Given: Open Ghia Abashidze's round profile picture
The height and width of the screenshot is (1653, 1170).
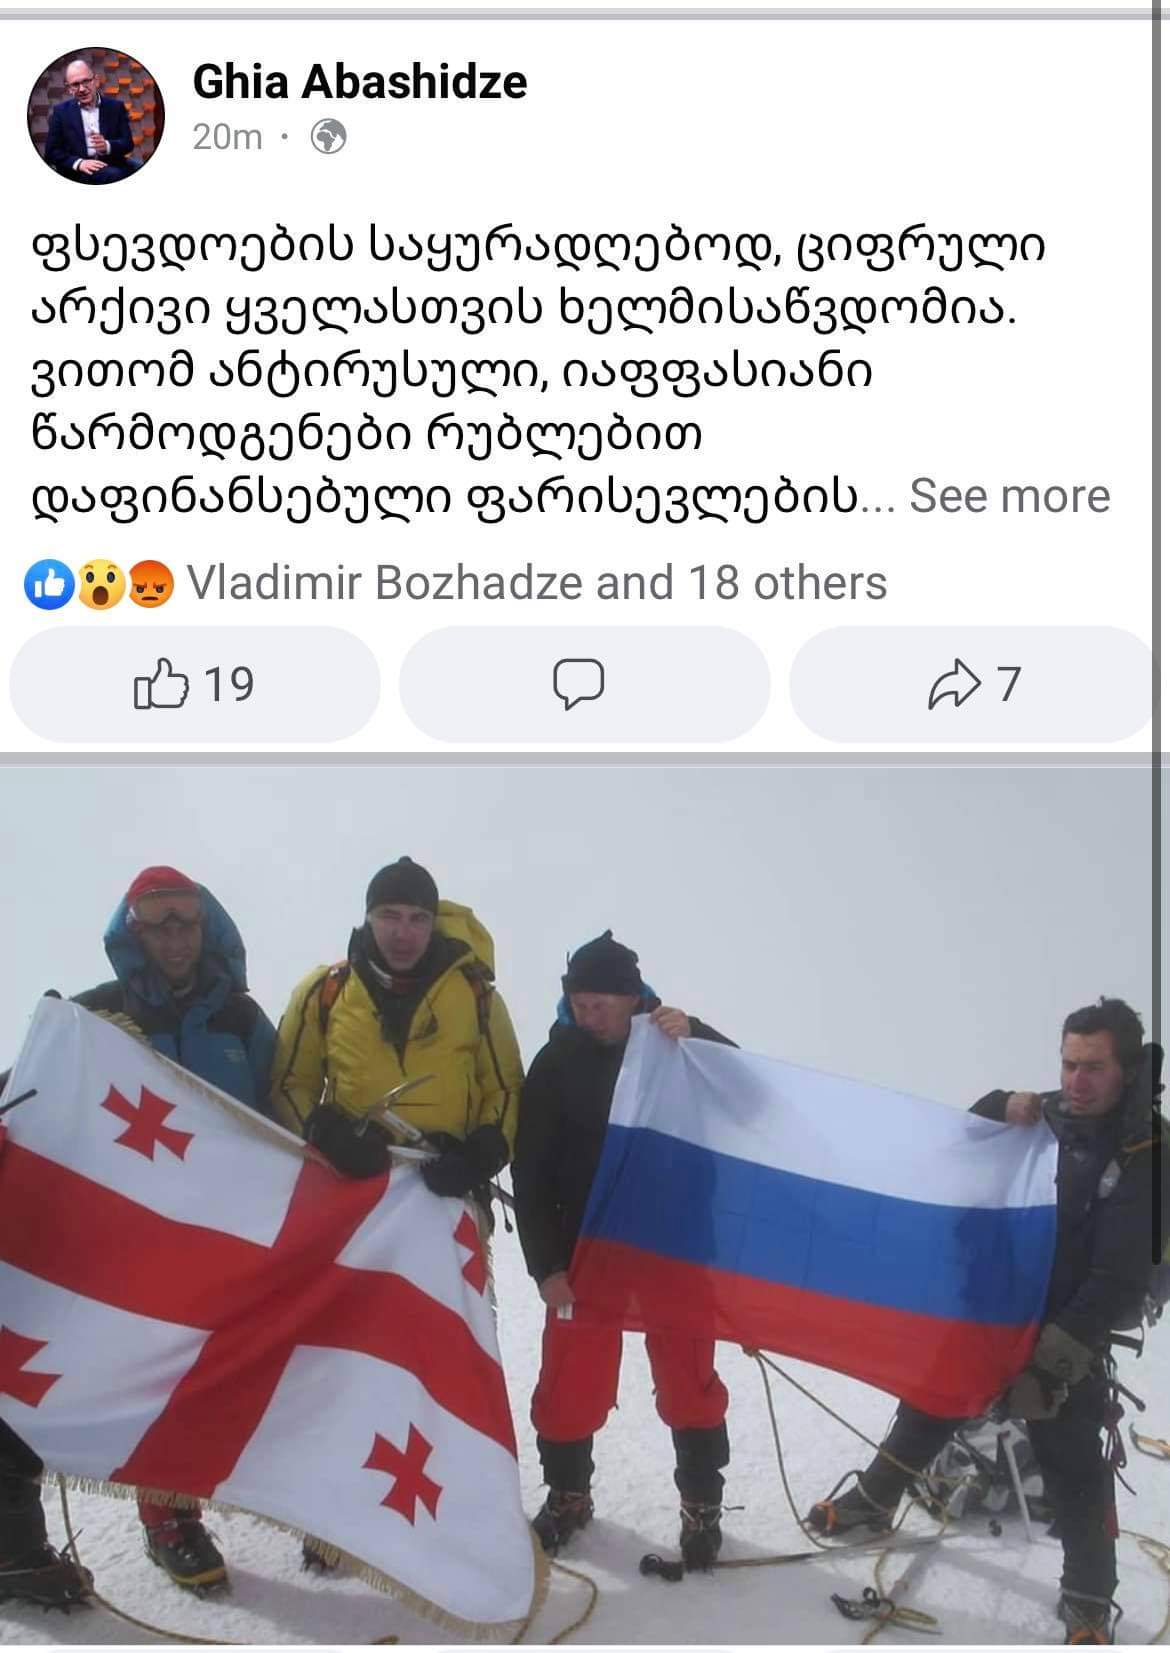Looking at the screenshot, I should tap(96, 116).
